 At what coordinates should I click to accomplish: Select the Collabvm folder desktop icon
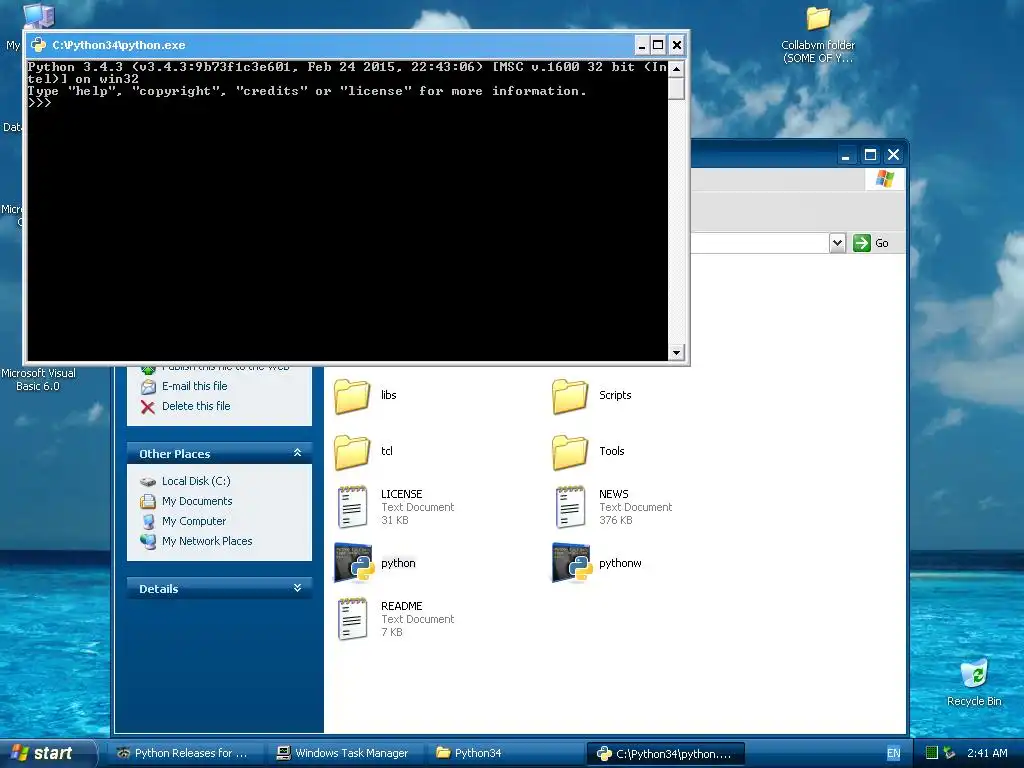[x=818, y=20]
